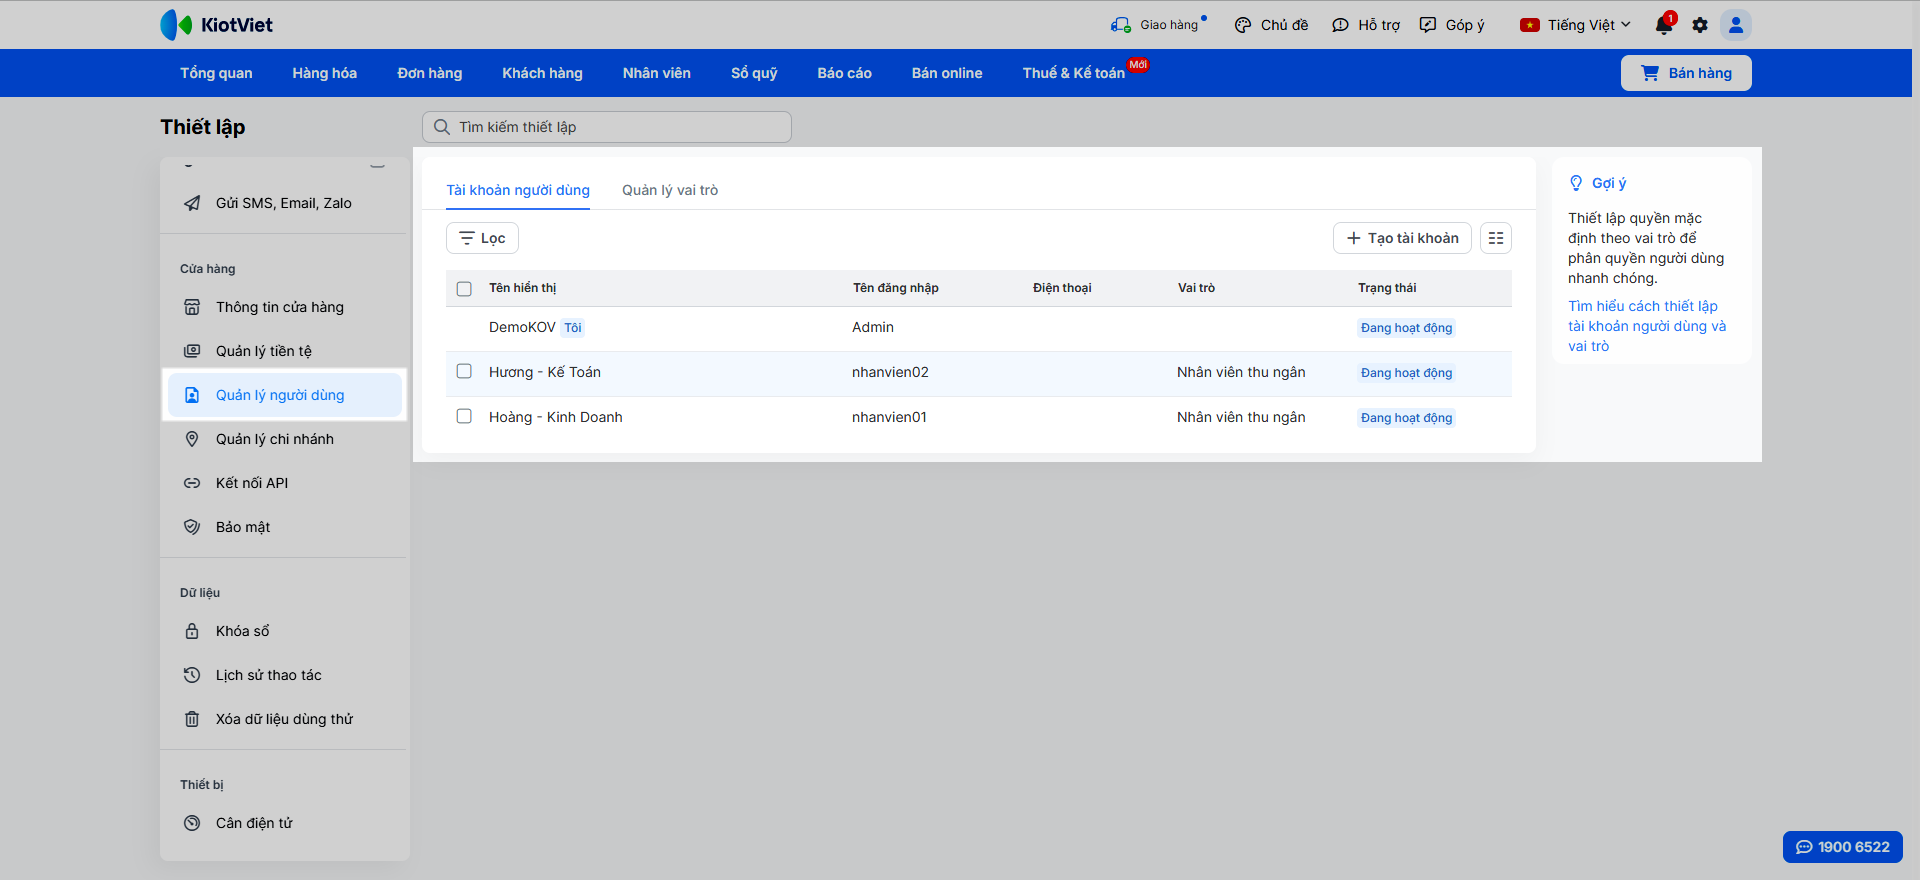Click Nhân viên thu ngân role for nhanvien02
Image resolution: width=1920 pixels, height=880 pixels.
coord(1241,372)
